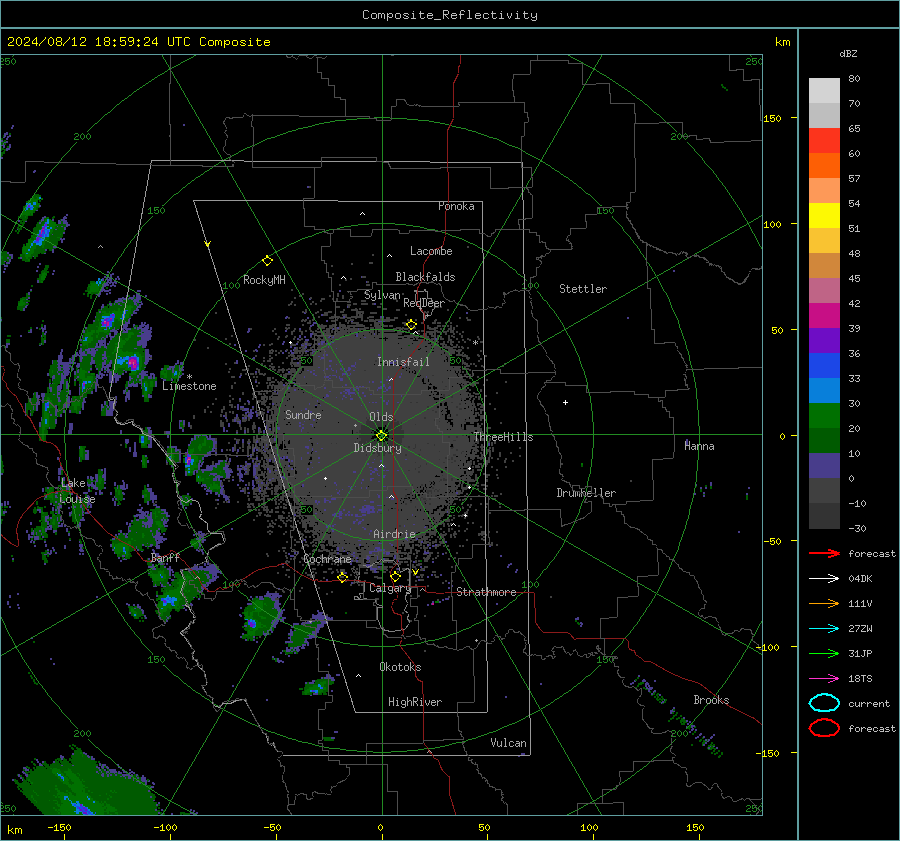The height and width of the screenshot is (841, 900).
Task: Click the yellow diamond marker below RedDeer
Action: [x=412, y=325]
